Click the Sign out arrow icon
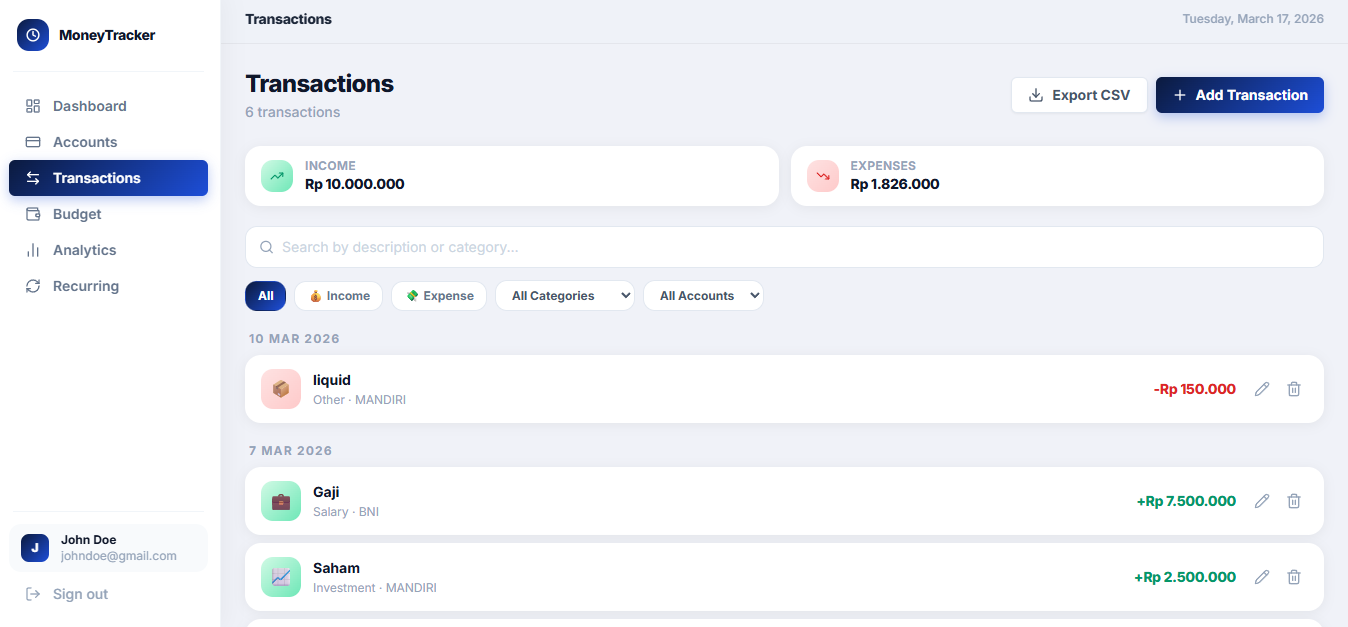Screen dimensions: 1348x627 pos(33,594)
